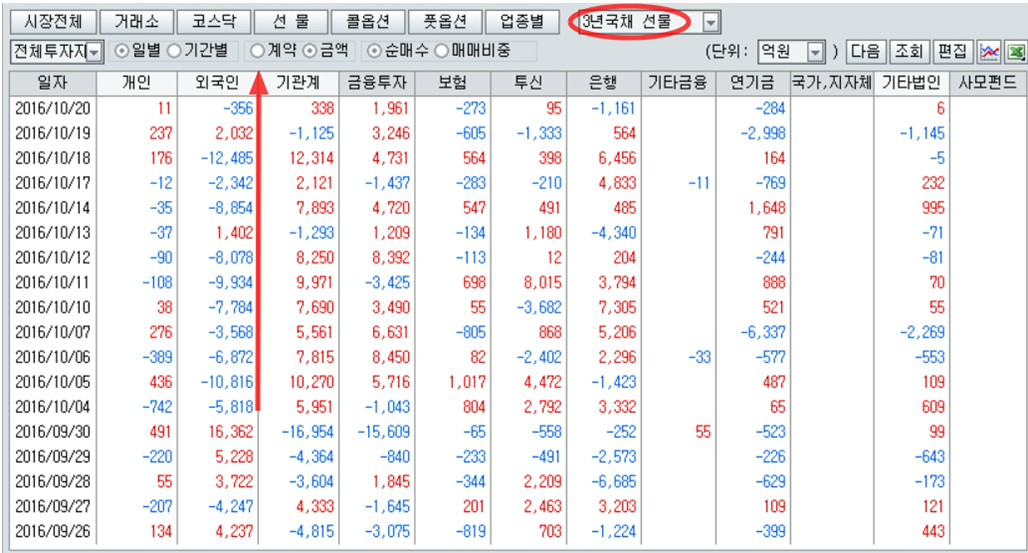Screen dimensions: 1028x553
Task: Click the 일자 column header
Action: pyautogui.click(x=52, y=83)
